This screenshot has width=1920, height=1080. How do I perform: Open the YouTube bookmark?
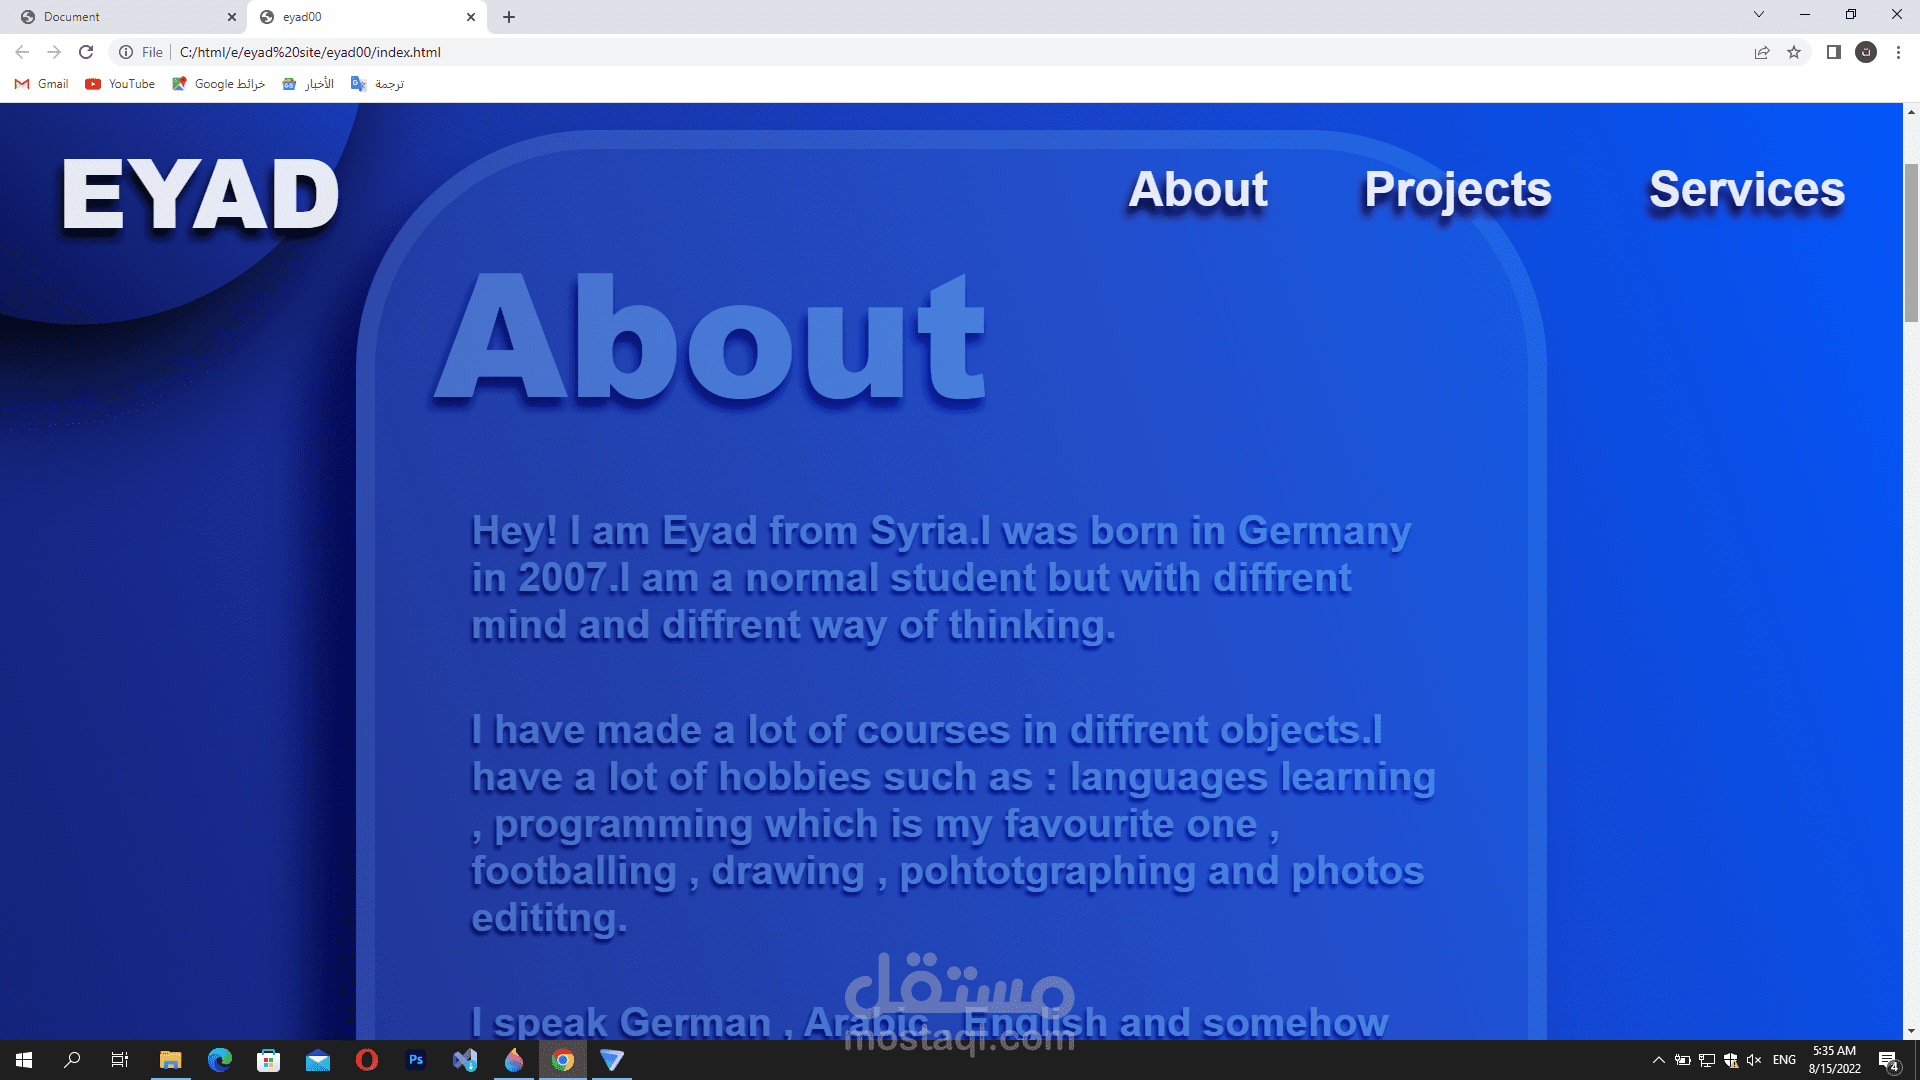120,84
